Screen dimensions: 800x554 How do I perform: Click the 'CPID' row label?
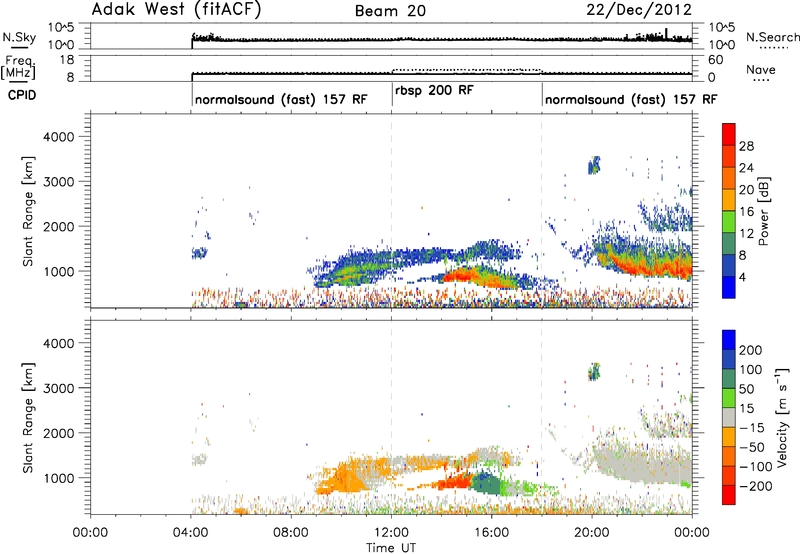(x=22, y=95)
